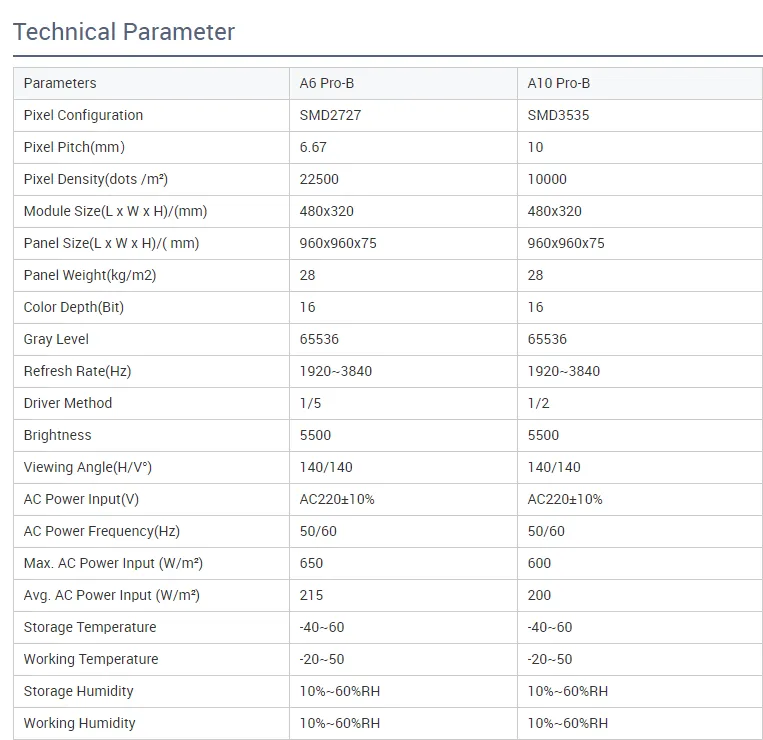
Task: Select the A6 Pro-B column header
Action: coord(327,83)
